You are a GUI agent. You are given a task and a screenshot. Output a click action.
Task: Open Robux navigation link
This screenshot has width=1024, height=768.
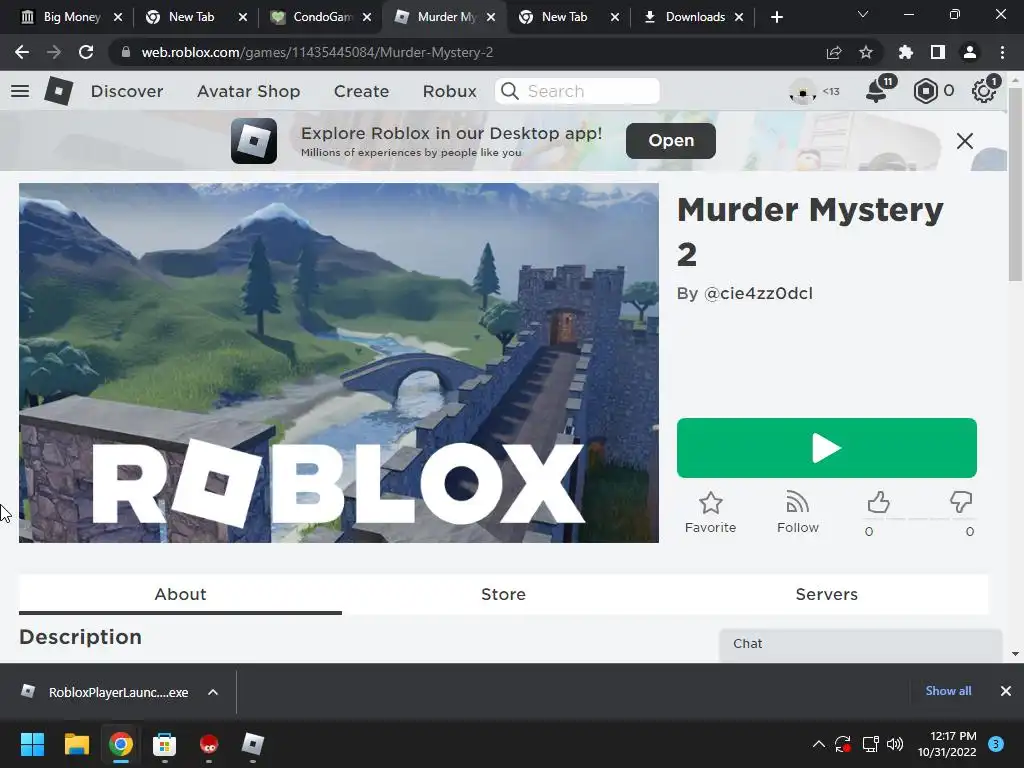[x=449, y=91]
